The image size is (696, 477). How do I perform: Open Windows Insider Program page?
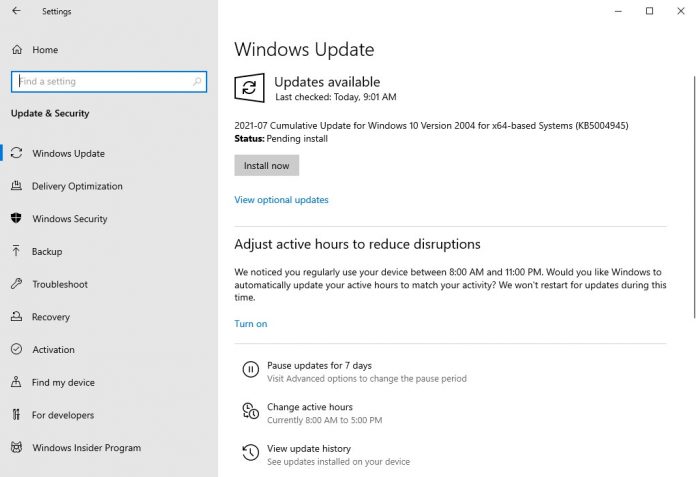(x=86, y=448)
